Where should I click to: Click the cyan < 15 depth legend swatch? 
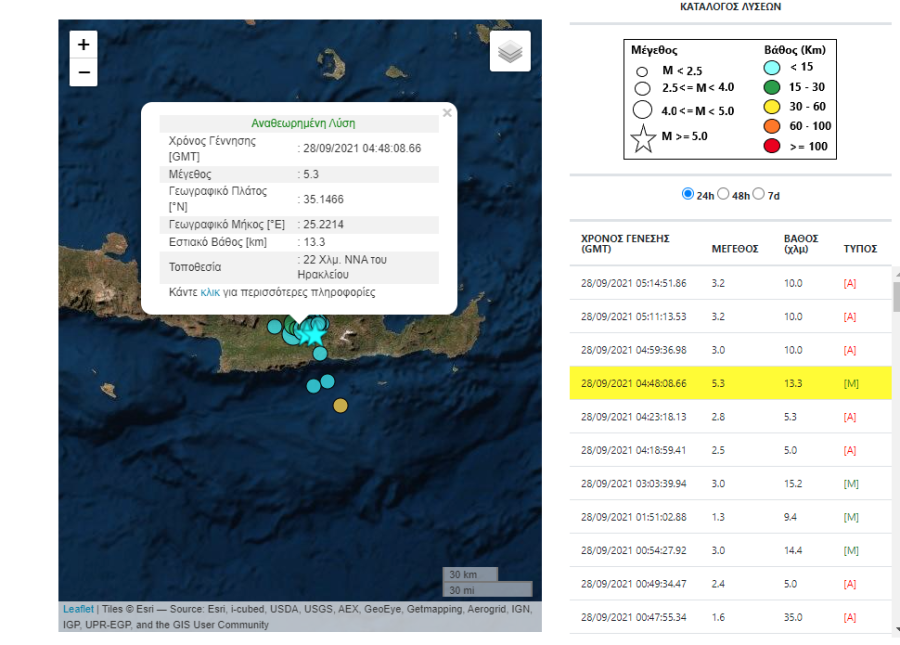pos(771,67)
